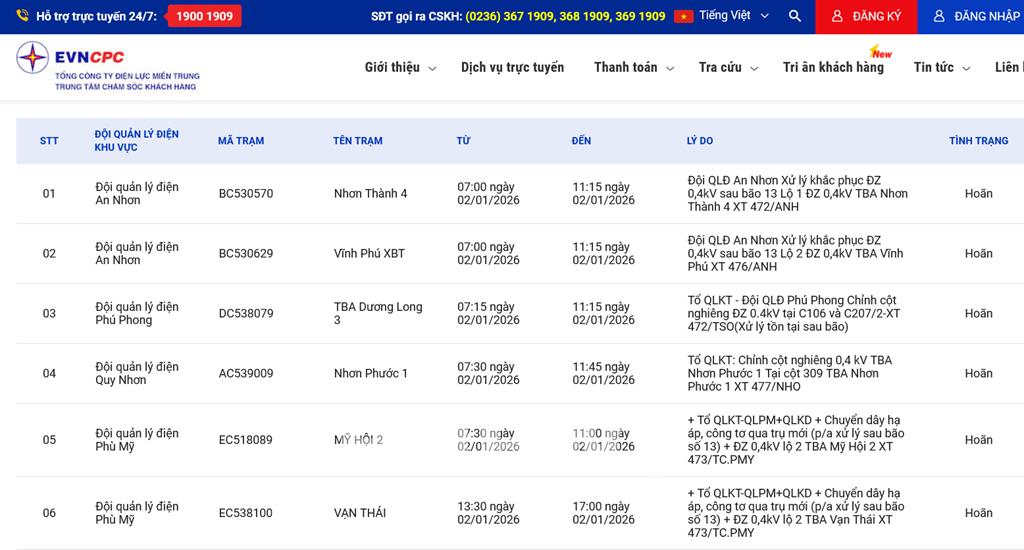Open Tri ân khách hàng page
The width and height of the screenshot is (1024, 550).
coord(833,67)
